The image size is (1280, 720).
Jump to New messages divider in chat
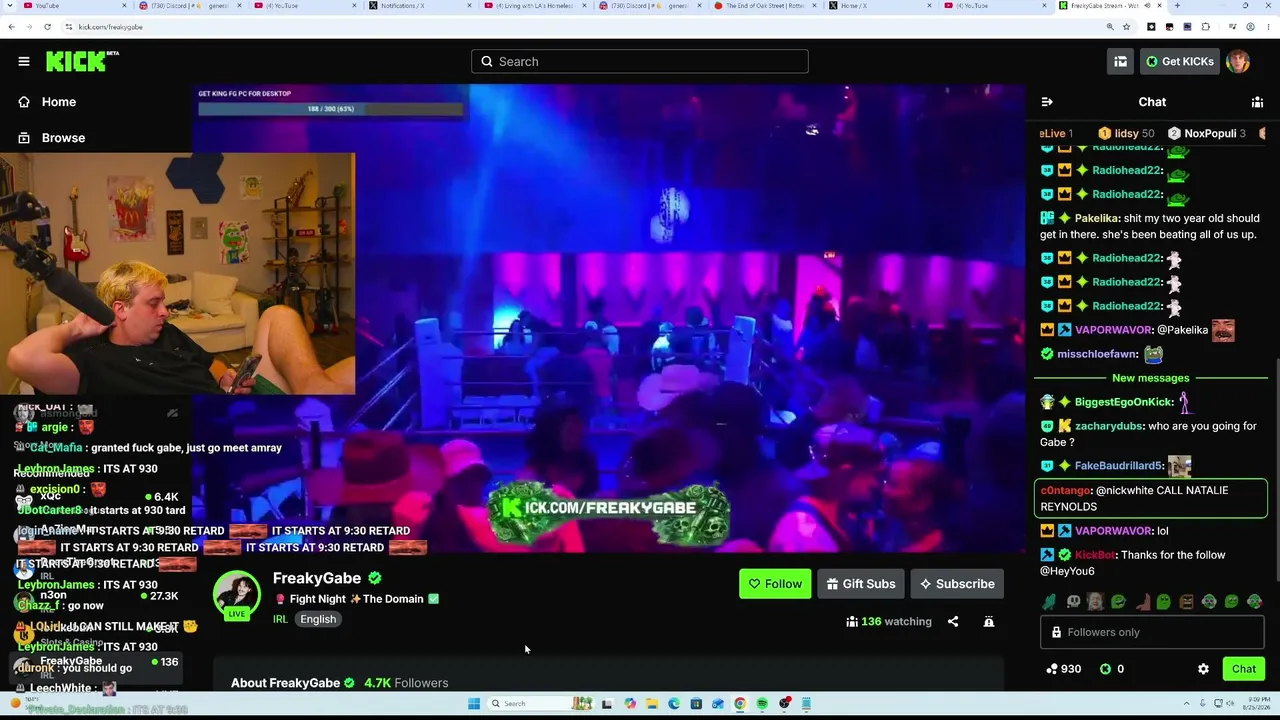[x=1151, y=378]
